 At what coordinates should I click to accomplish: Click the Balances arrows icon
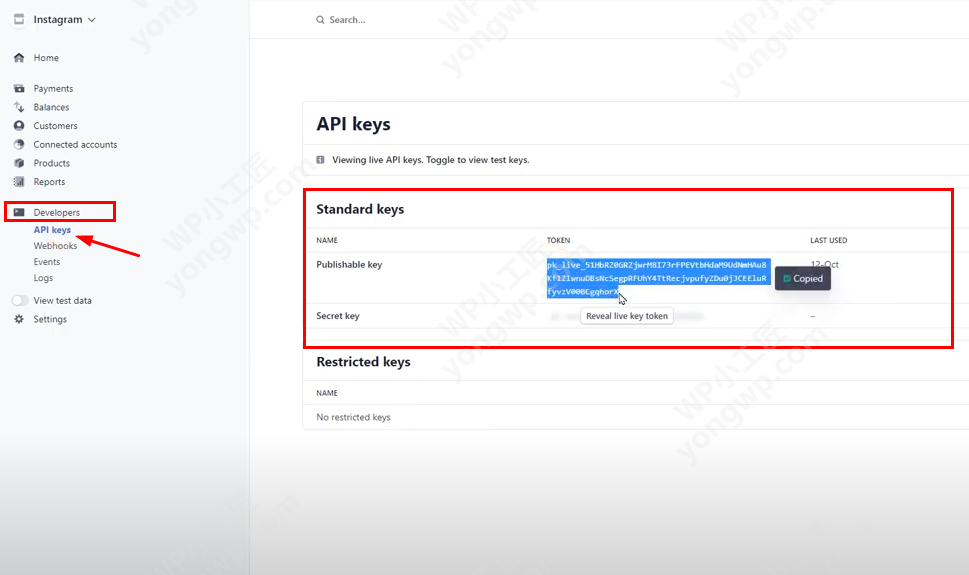19,107
